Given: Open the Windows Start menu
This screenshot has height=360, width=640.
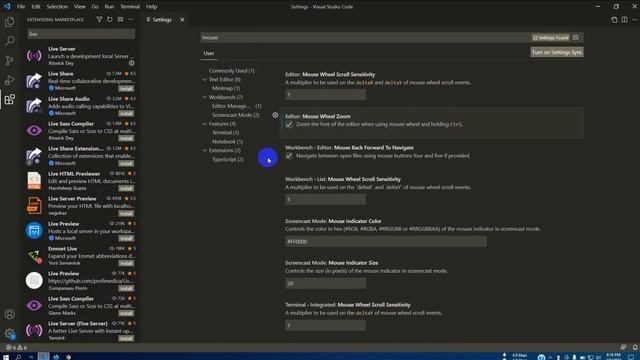Looking at the screenshot, I should [x=6, y=357].
